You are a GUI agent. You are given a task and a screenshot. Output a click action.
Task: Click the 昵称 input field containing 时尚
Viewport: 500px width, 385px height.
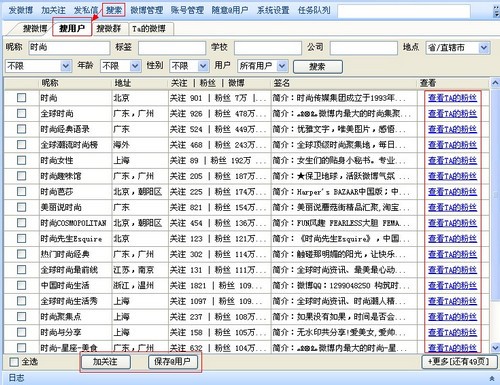pos(69,48)
